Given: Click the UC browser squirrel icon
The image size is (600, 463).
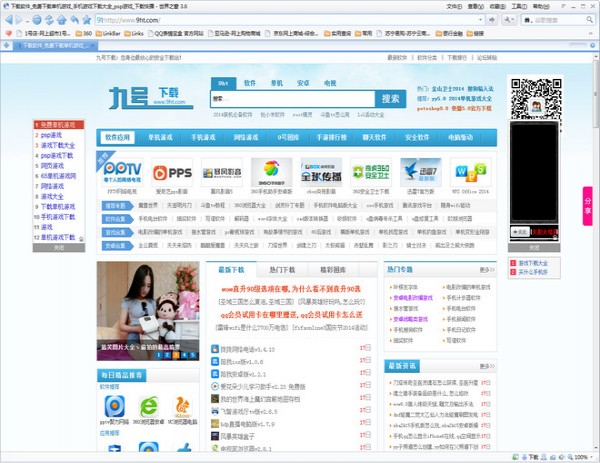Looking at the screenshot, I should [183, 406].
